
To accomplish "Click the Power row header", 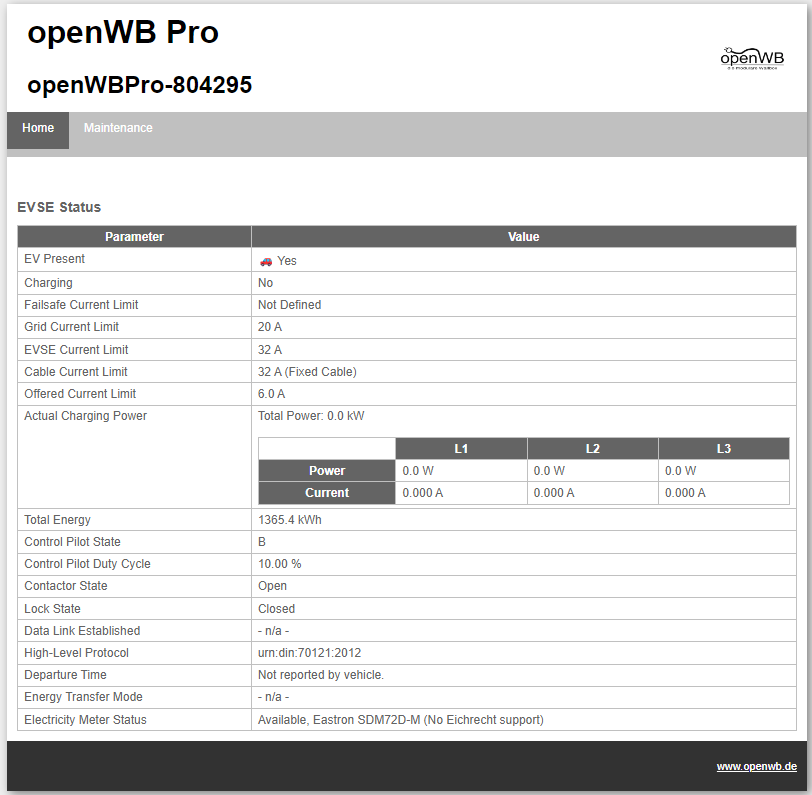I will [327, 471].
